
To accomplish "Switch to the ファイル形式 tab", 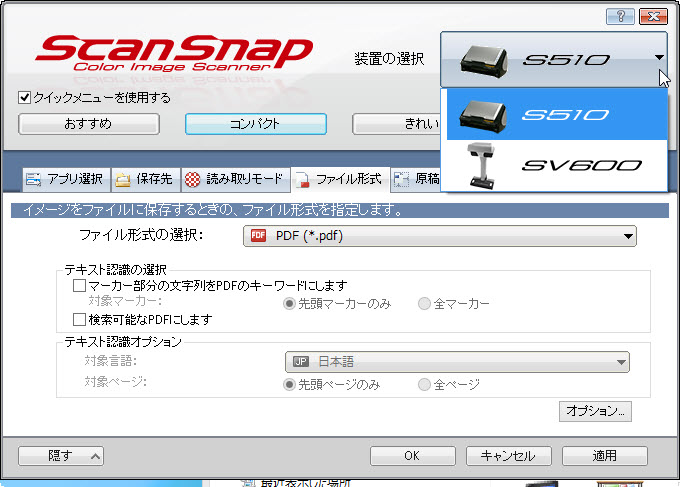I will pos(340,179).
